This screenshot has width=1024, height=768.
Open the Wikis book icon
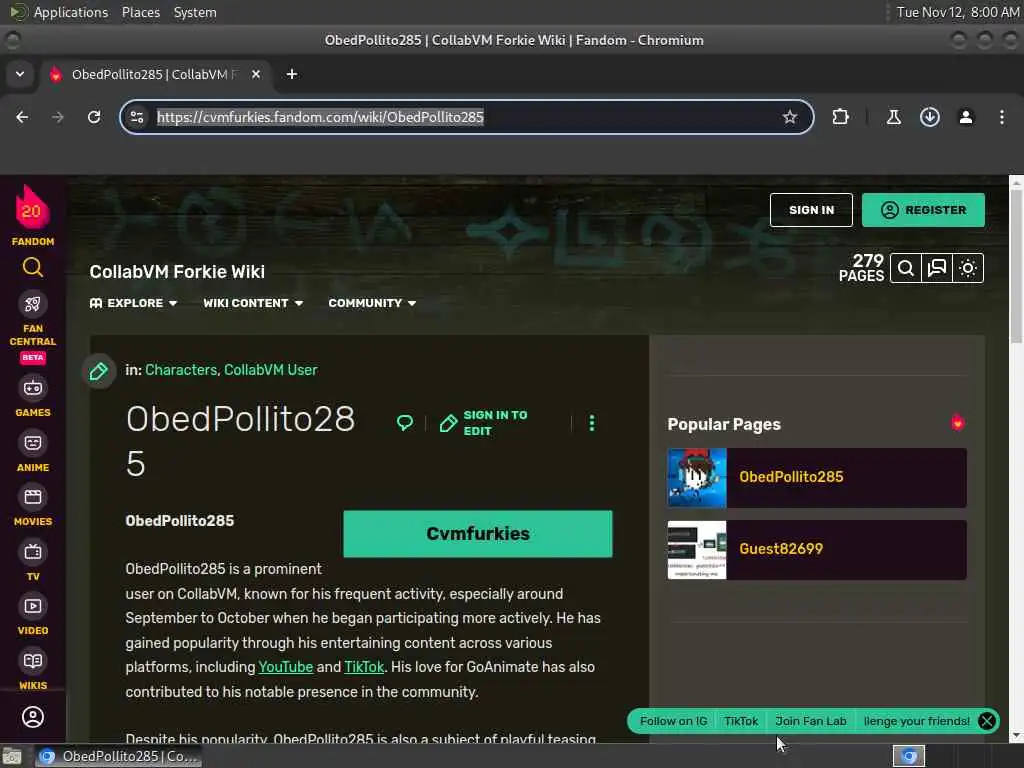pos(33,661)
